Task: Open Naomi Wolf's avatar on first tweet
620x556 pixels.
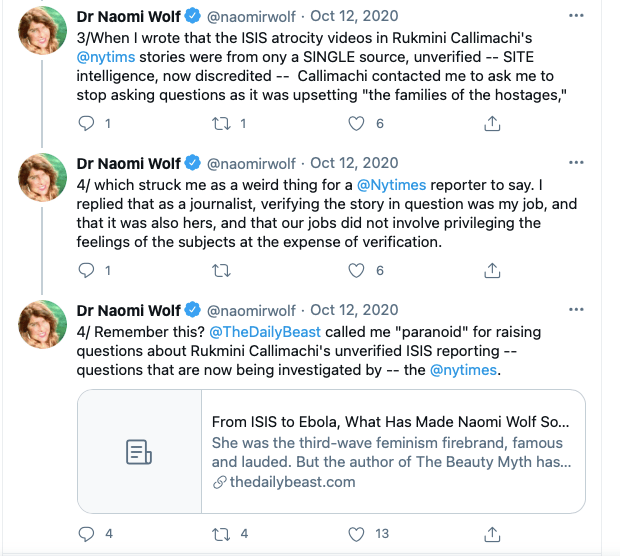Action: 41,32
